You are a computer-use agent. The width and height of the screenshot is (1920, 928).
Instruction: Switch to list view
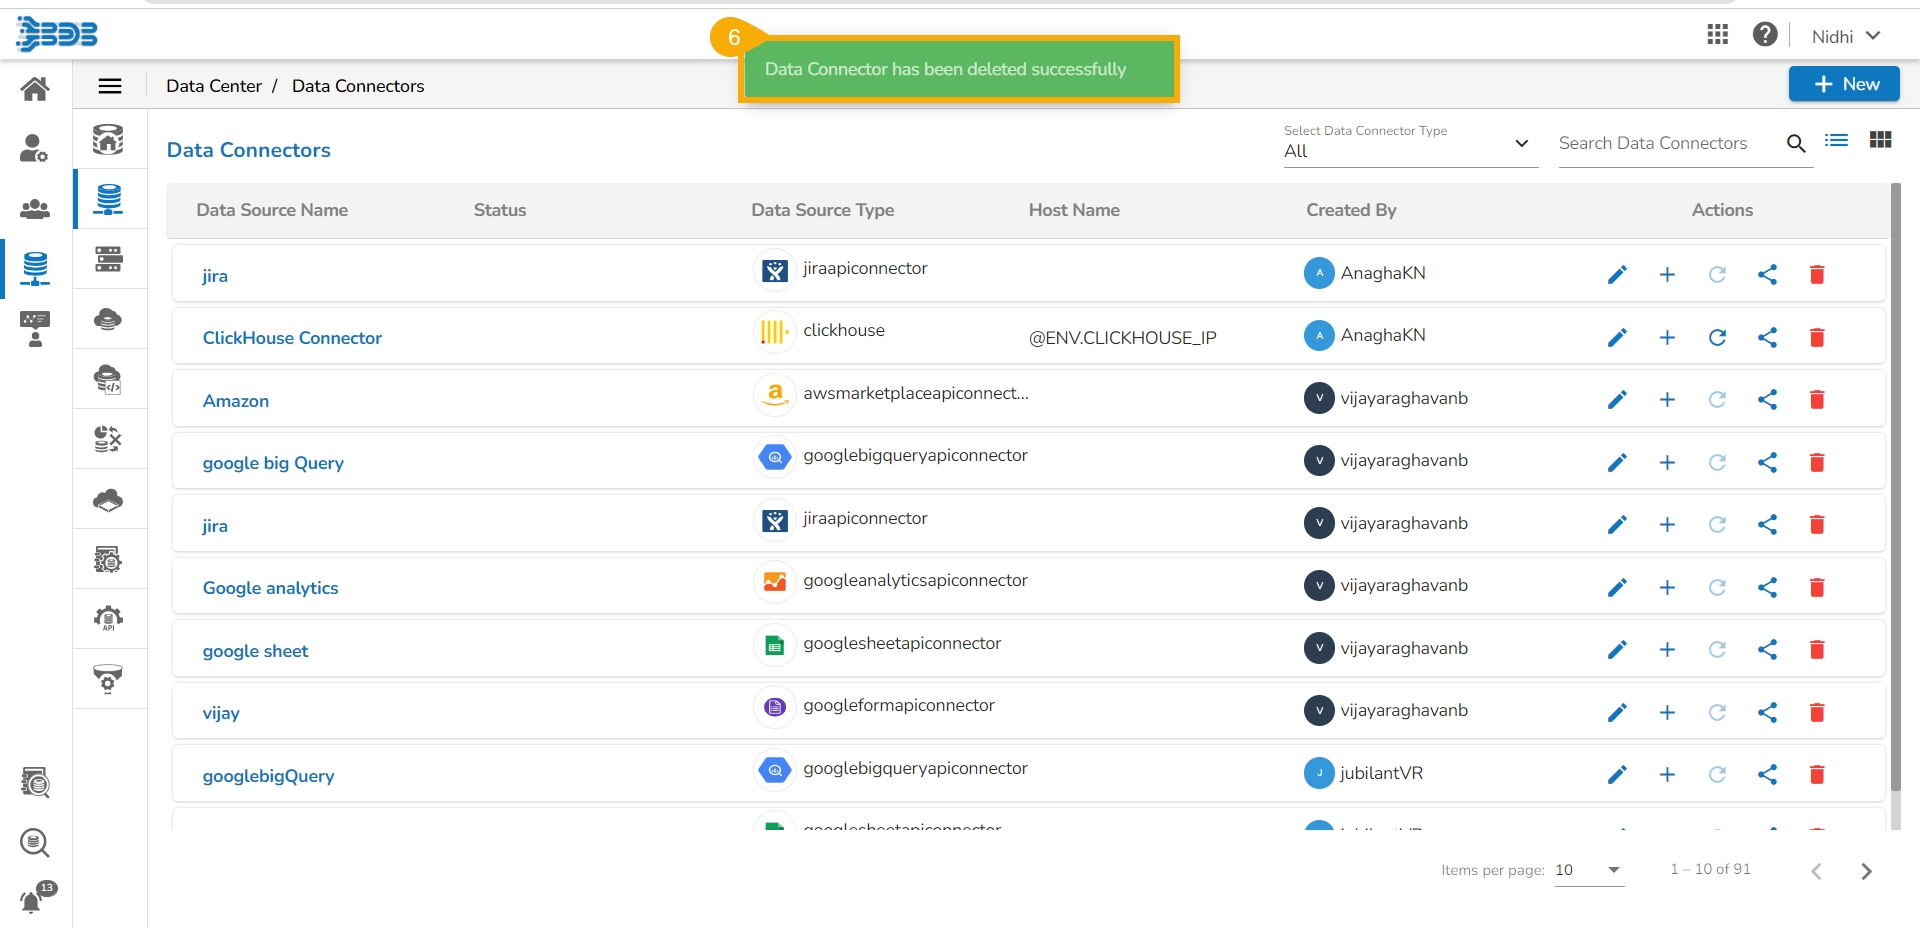[1836, 141]
